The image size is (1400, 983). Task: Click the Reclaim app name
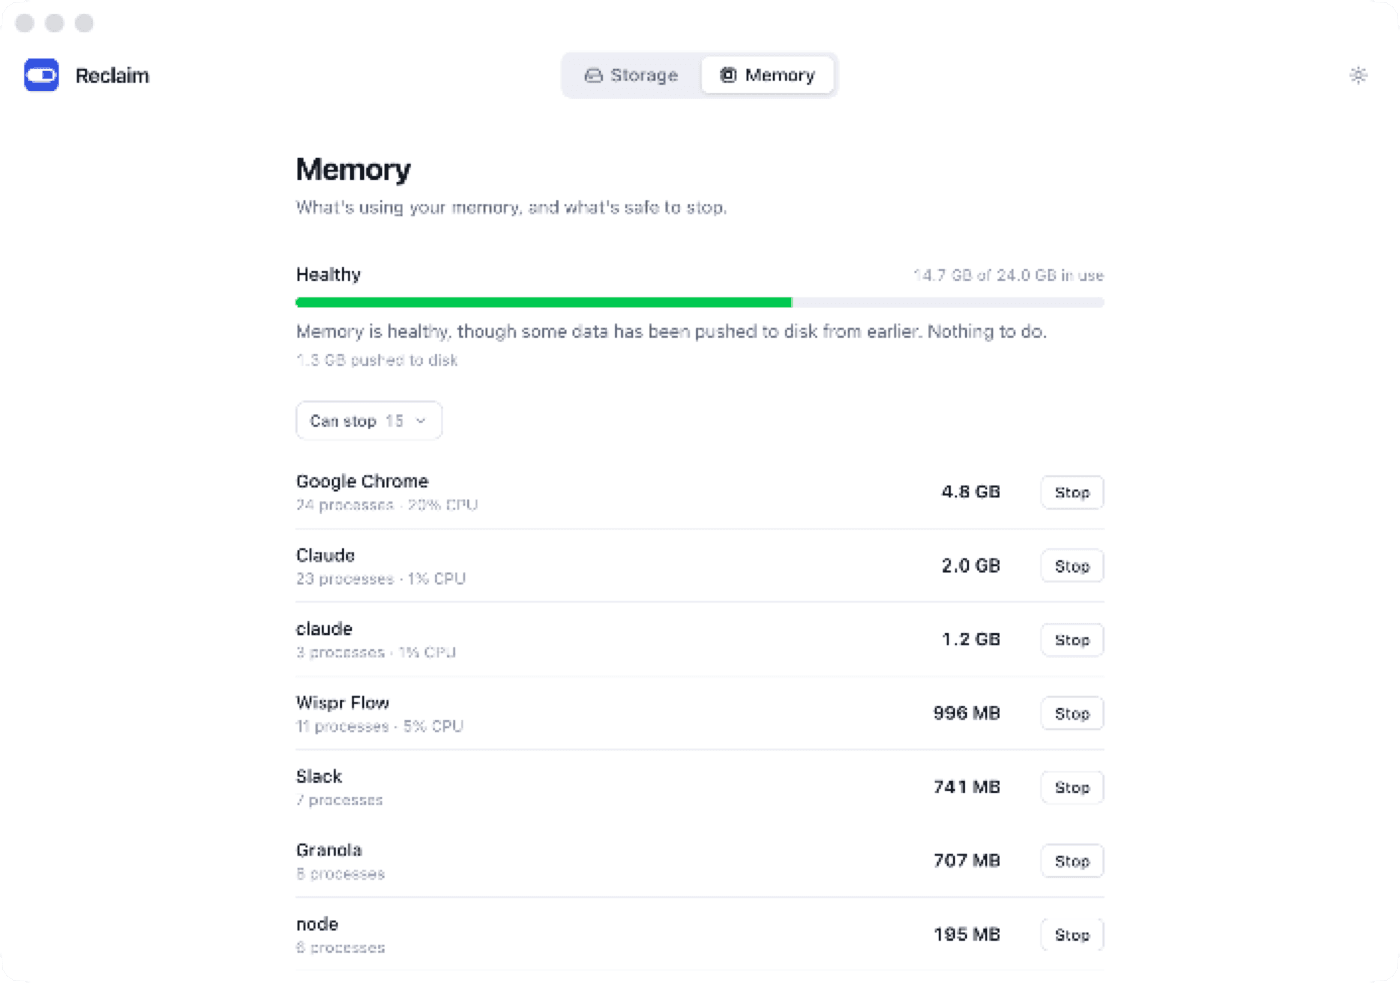(x=112, y=76)
